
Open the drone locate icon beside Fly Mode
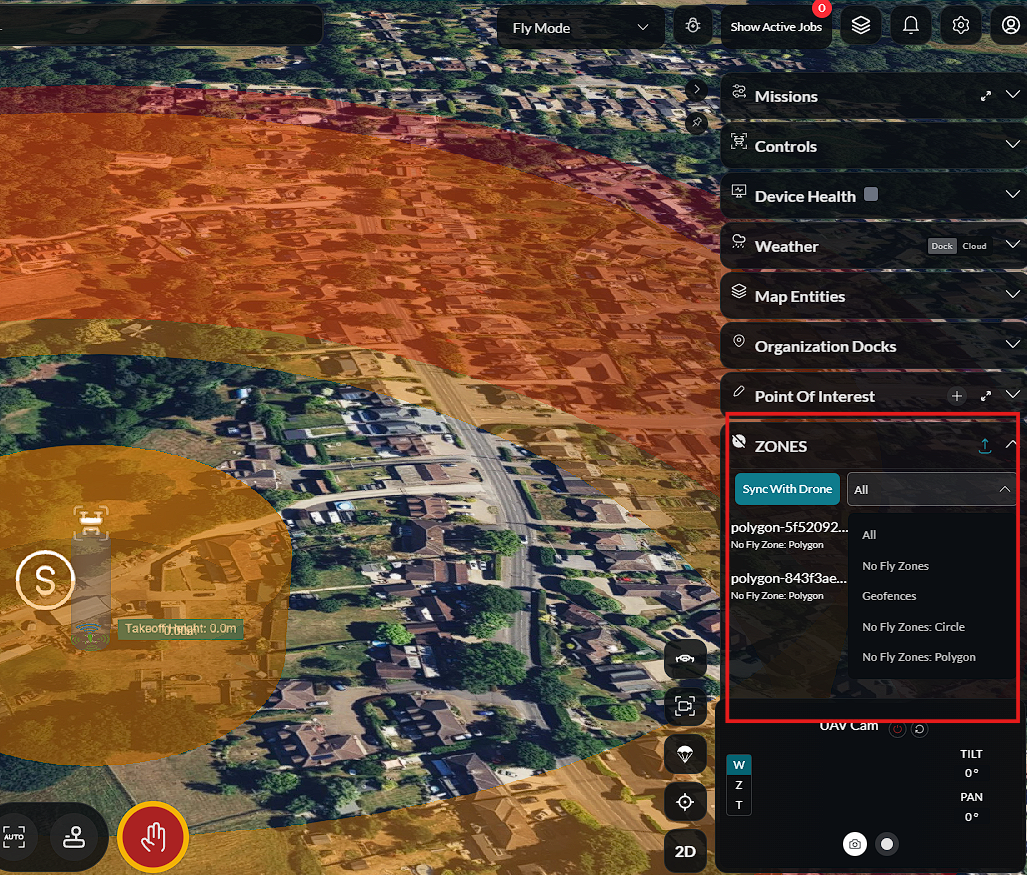[692, 26]
